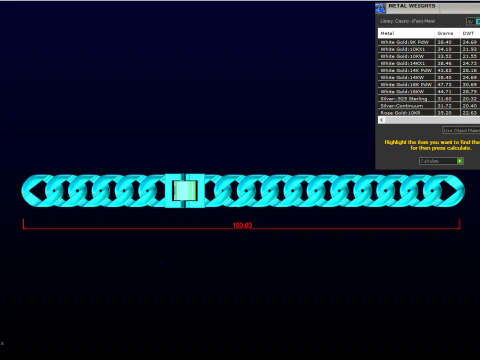480x360 pixels.
Task: Click the bracelet clasp in the viewport
Action: pos(185,191)
